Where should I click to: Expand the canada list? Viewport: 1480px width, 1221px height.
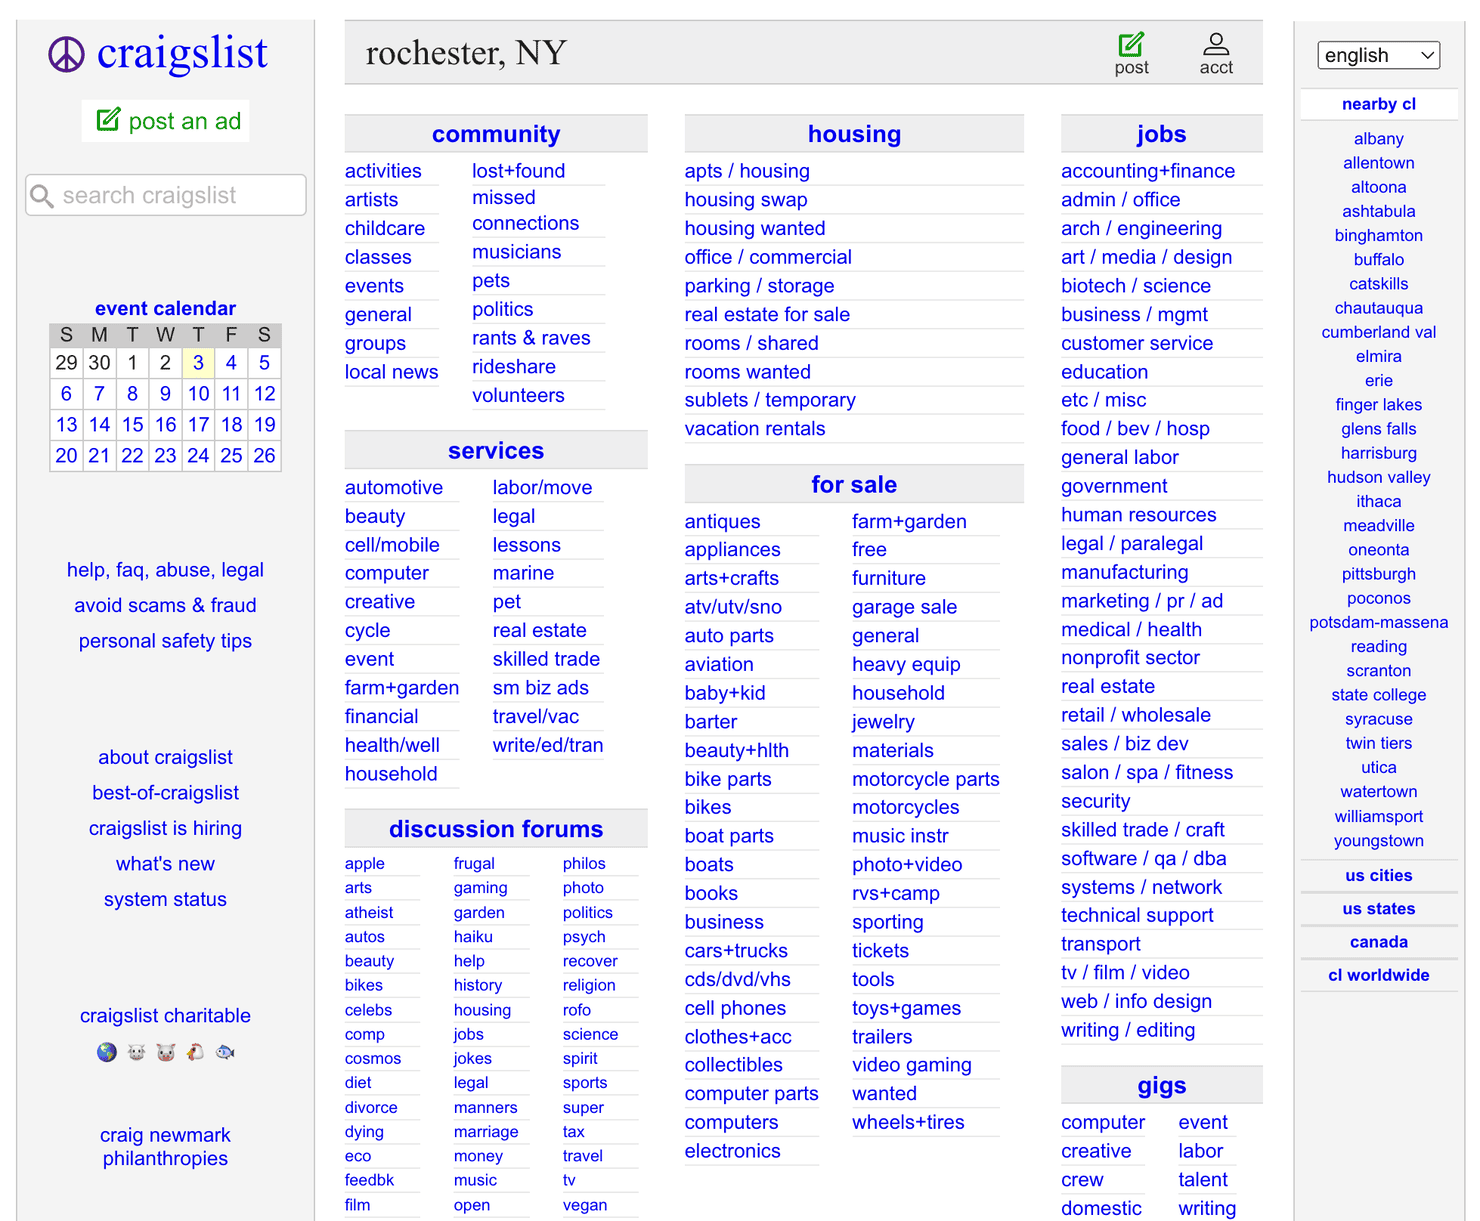(1378, 942)
